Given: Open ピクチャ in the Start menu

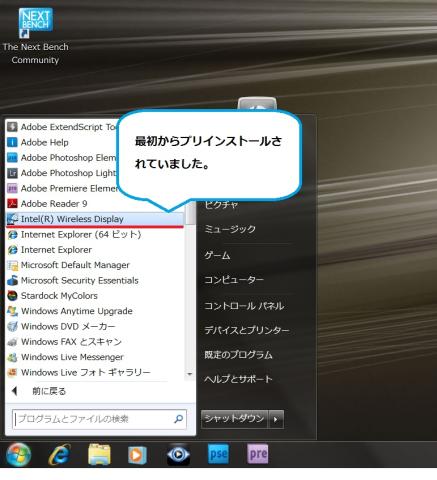Looking at the screenshot, I should [x=221, y=204].
